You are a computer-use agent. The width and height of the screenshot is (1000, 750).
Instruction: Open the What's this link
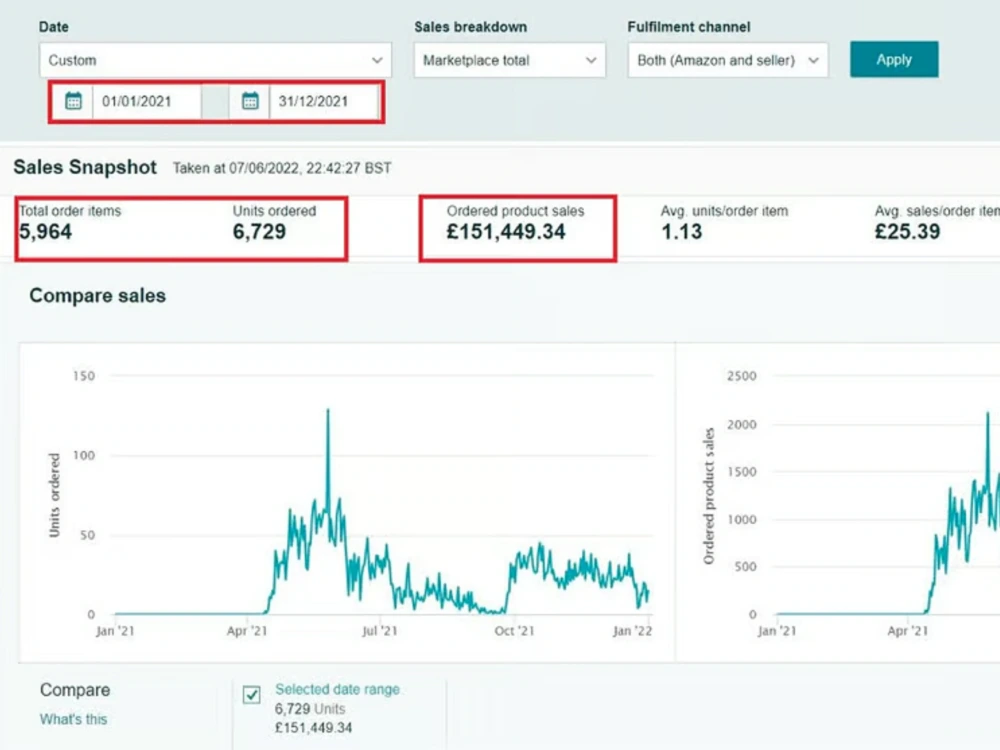coord(73,719)
